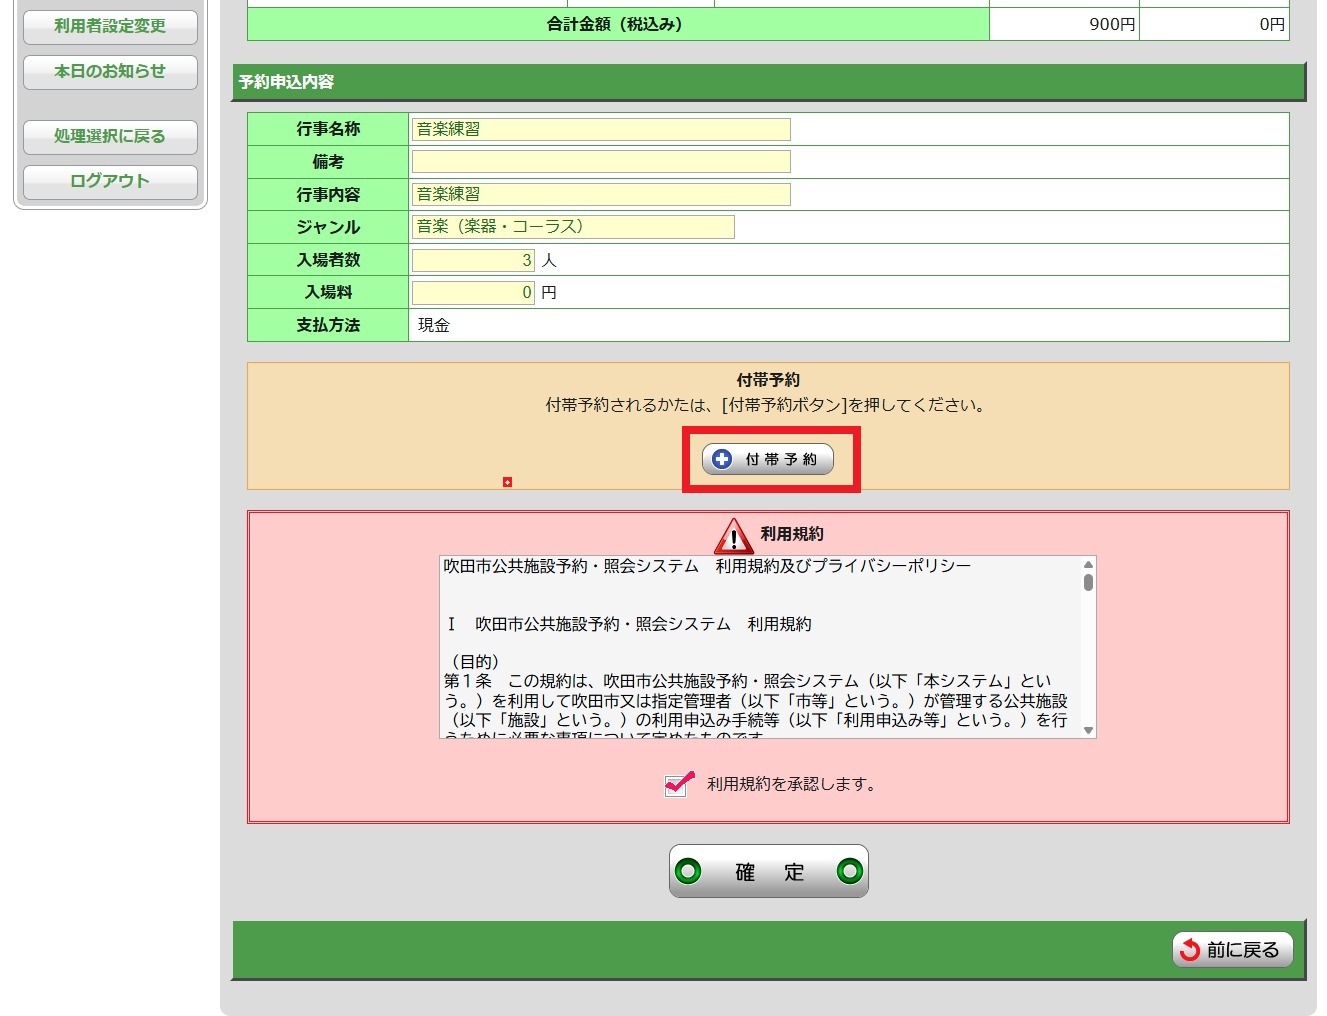Viewport: 1327px width, 1016px height.
Task: Click the 入場料 amount field
Action: click(473, 293)
